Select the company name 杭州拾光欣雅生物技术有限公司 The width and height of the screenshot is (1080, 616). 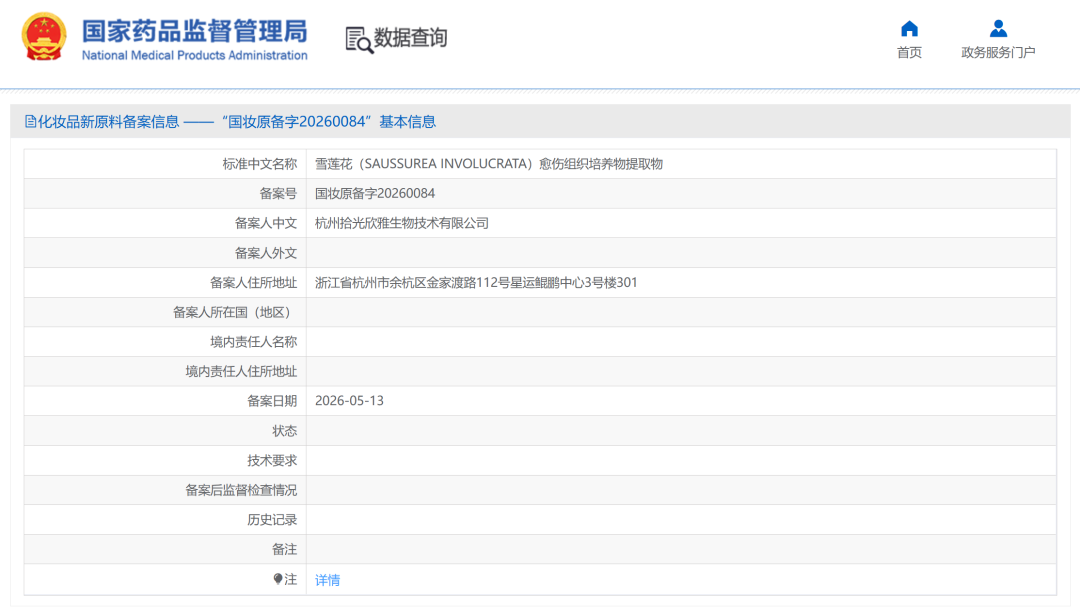402,223
